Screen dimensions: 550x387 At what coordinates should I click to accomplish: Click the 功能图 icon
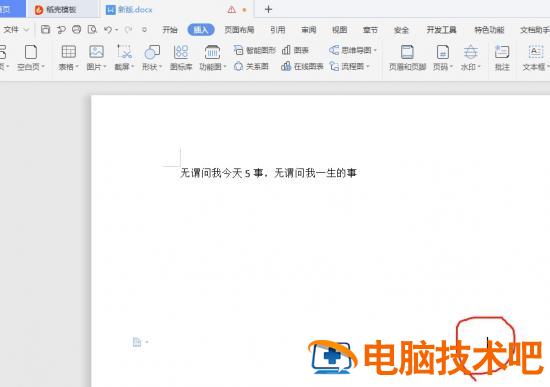pyautogui.click(x=212, y=52)
